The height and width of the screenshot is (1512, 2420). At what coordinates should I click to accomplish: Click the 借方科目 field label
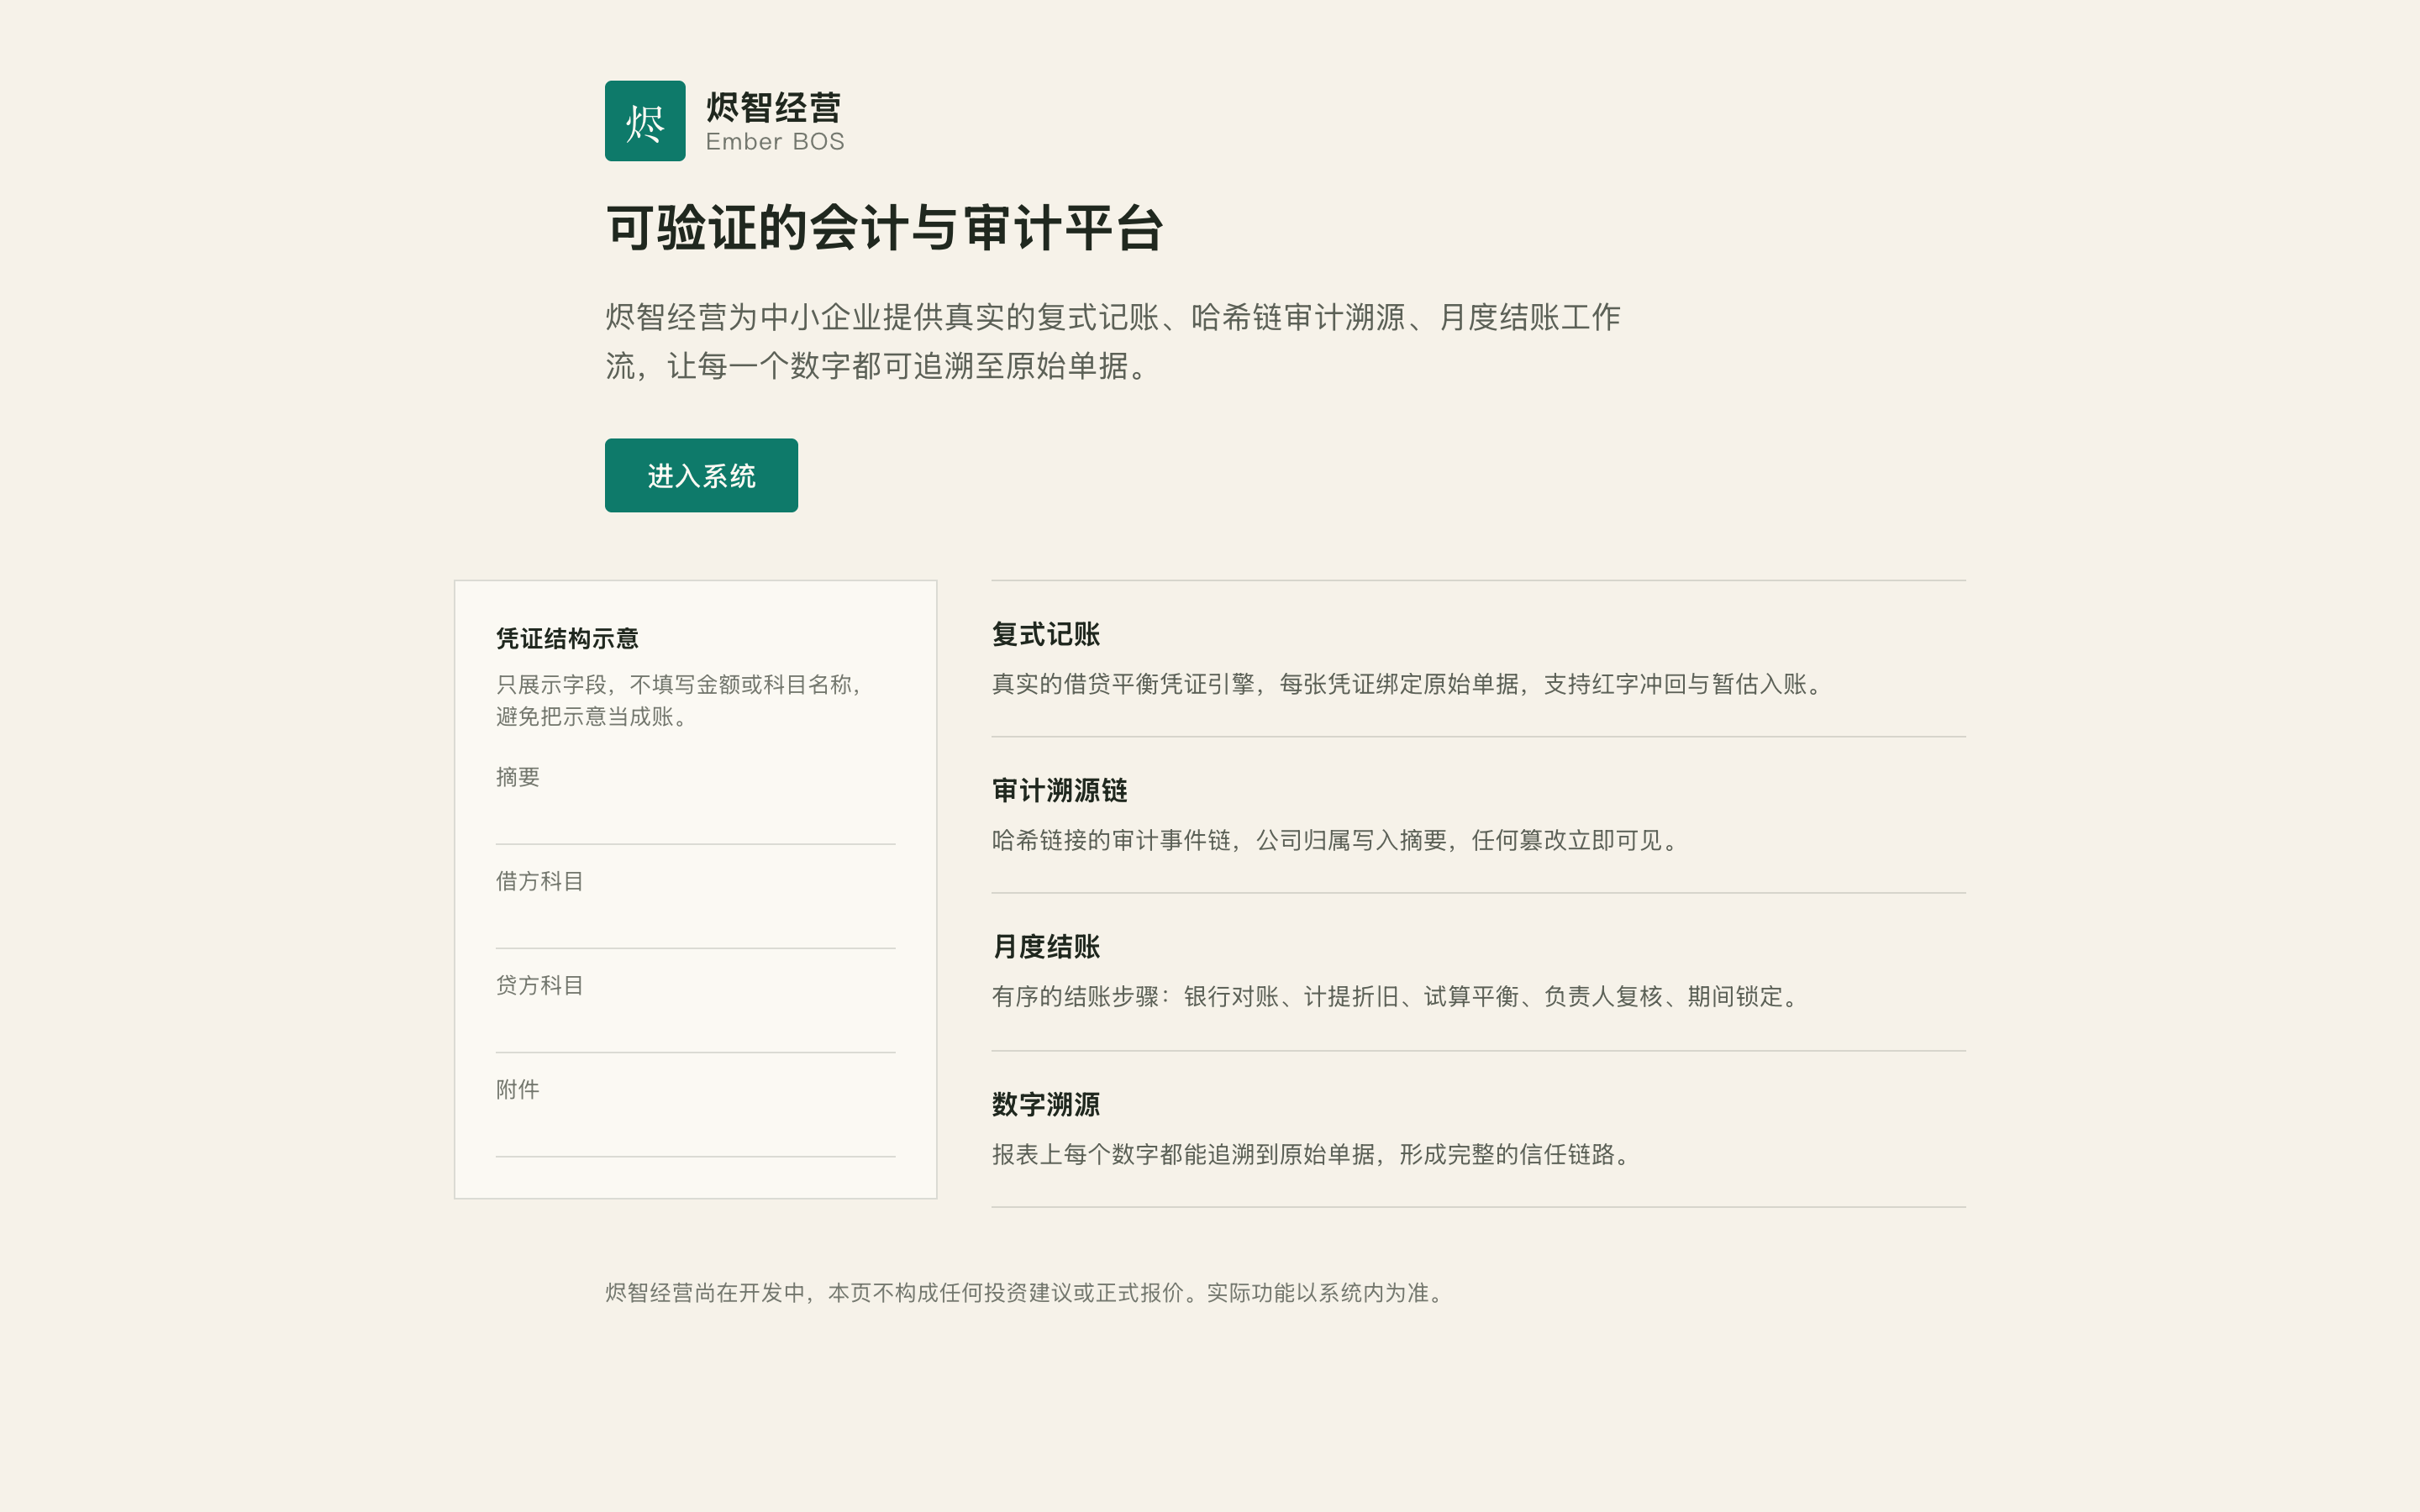540,881
